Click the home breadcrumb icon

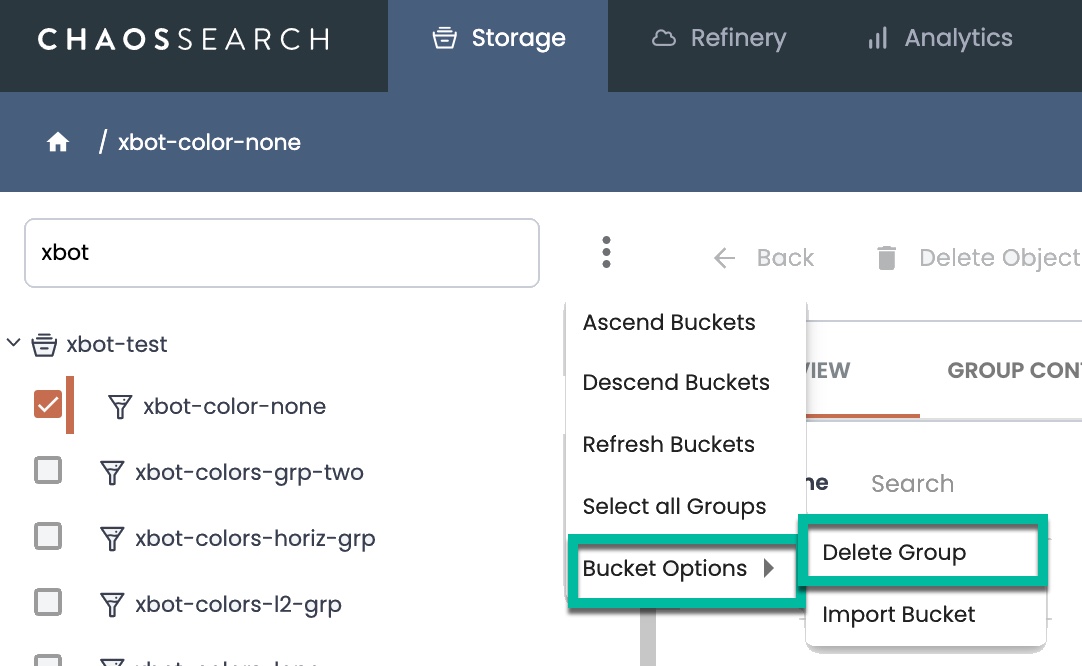point(58,143)
